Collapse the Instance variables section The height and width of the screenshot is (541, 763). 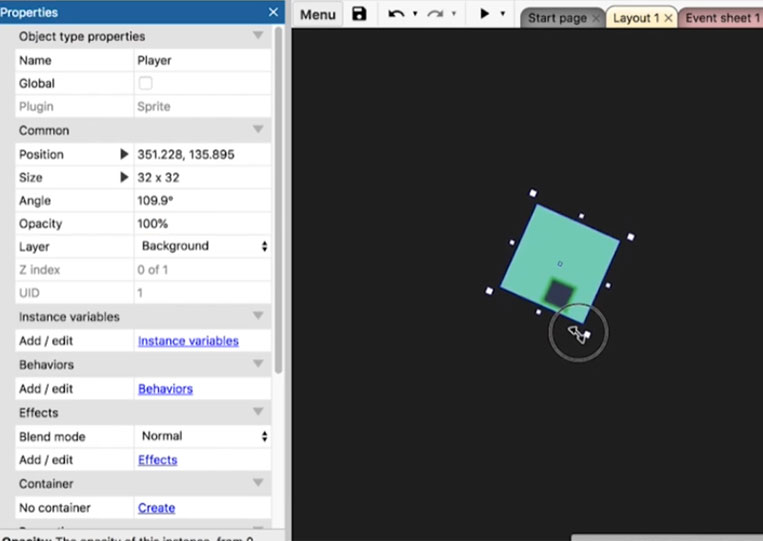(x=258, y=316)
